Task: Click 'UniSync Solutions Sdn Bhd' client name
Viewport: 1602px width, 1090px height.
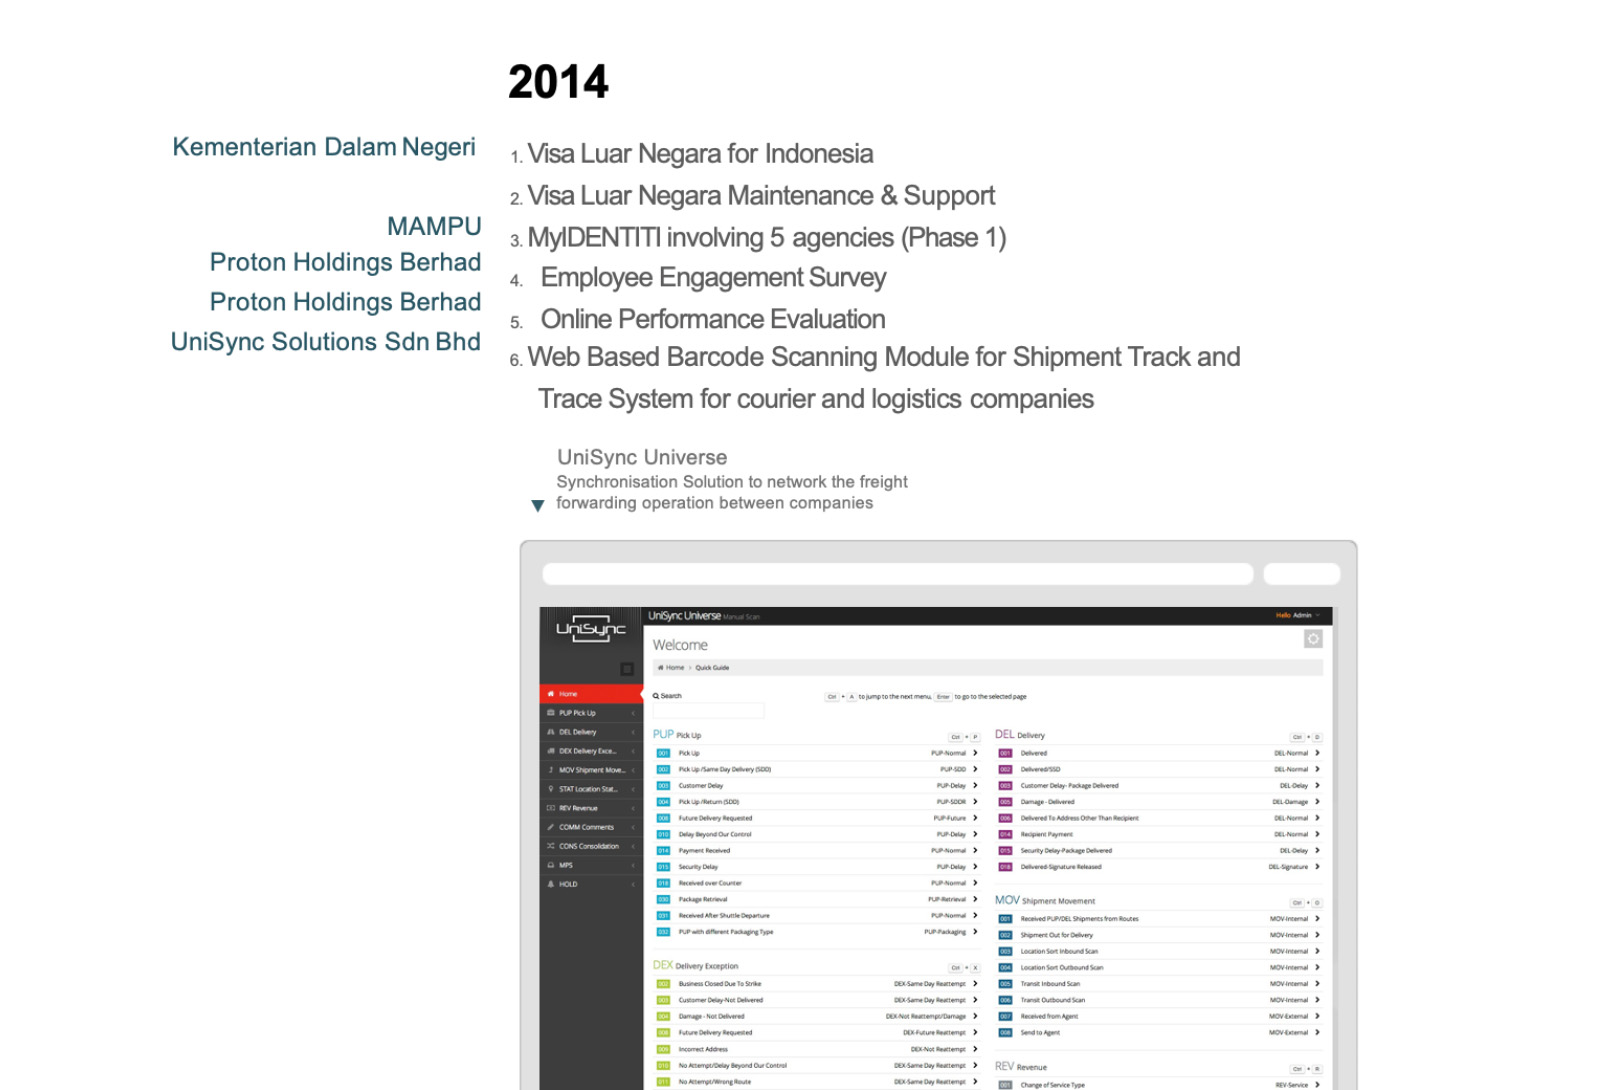Action: coord(325,342)
